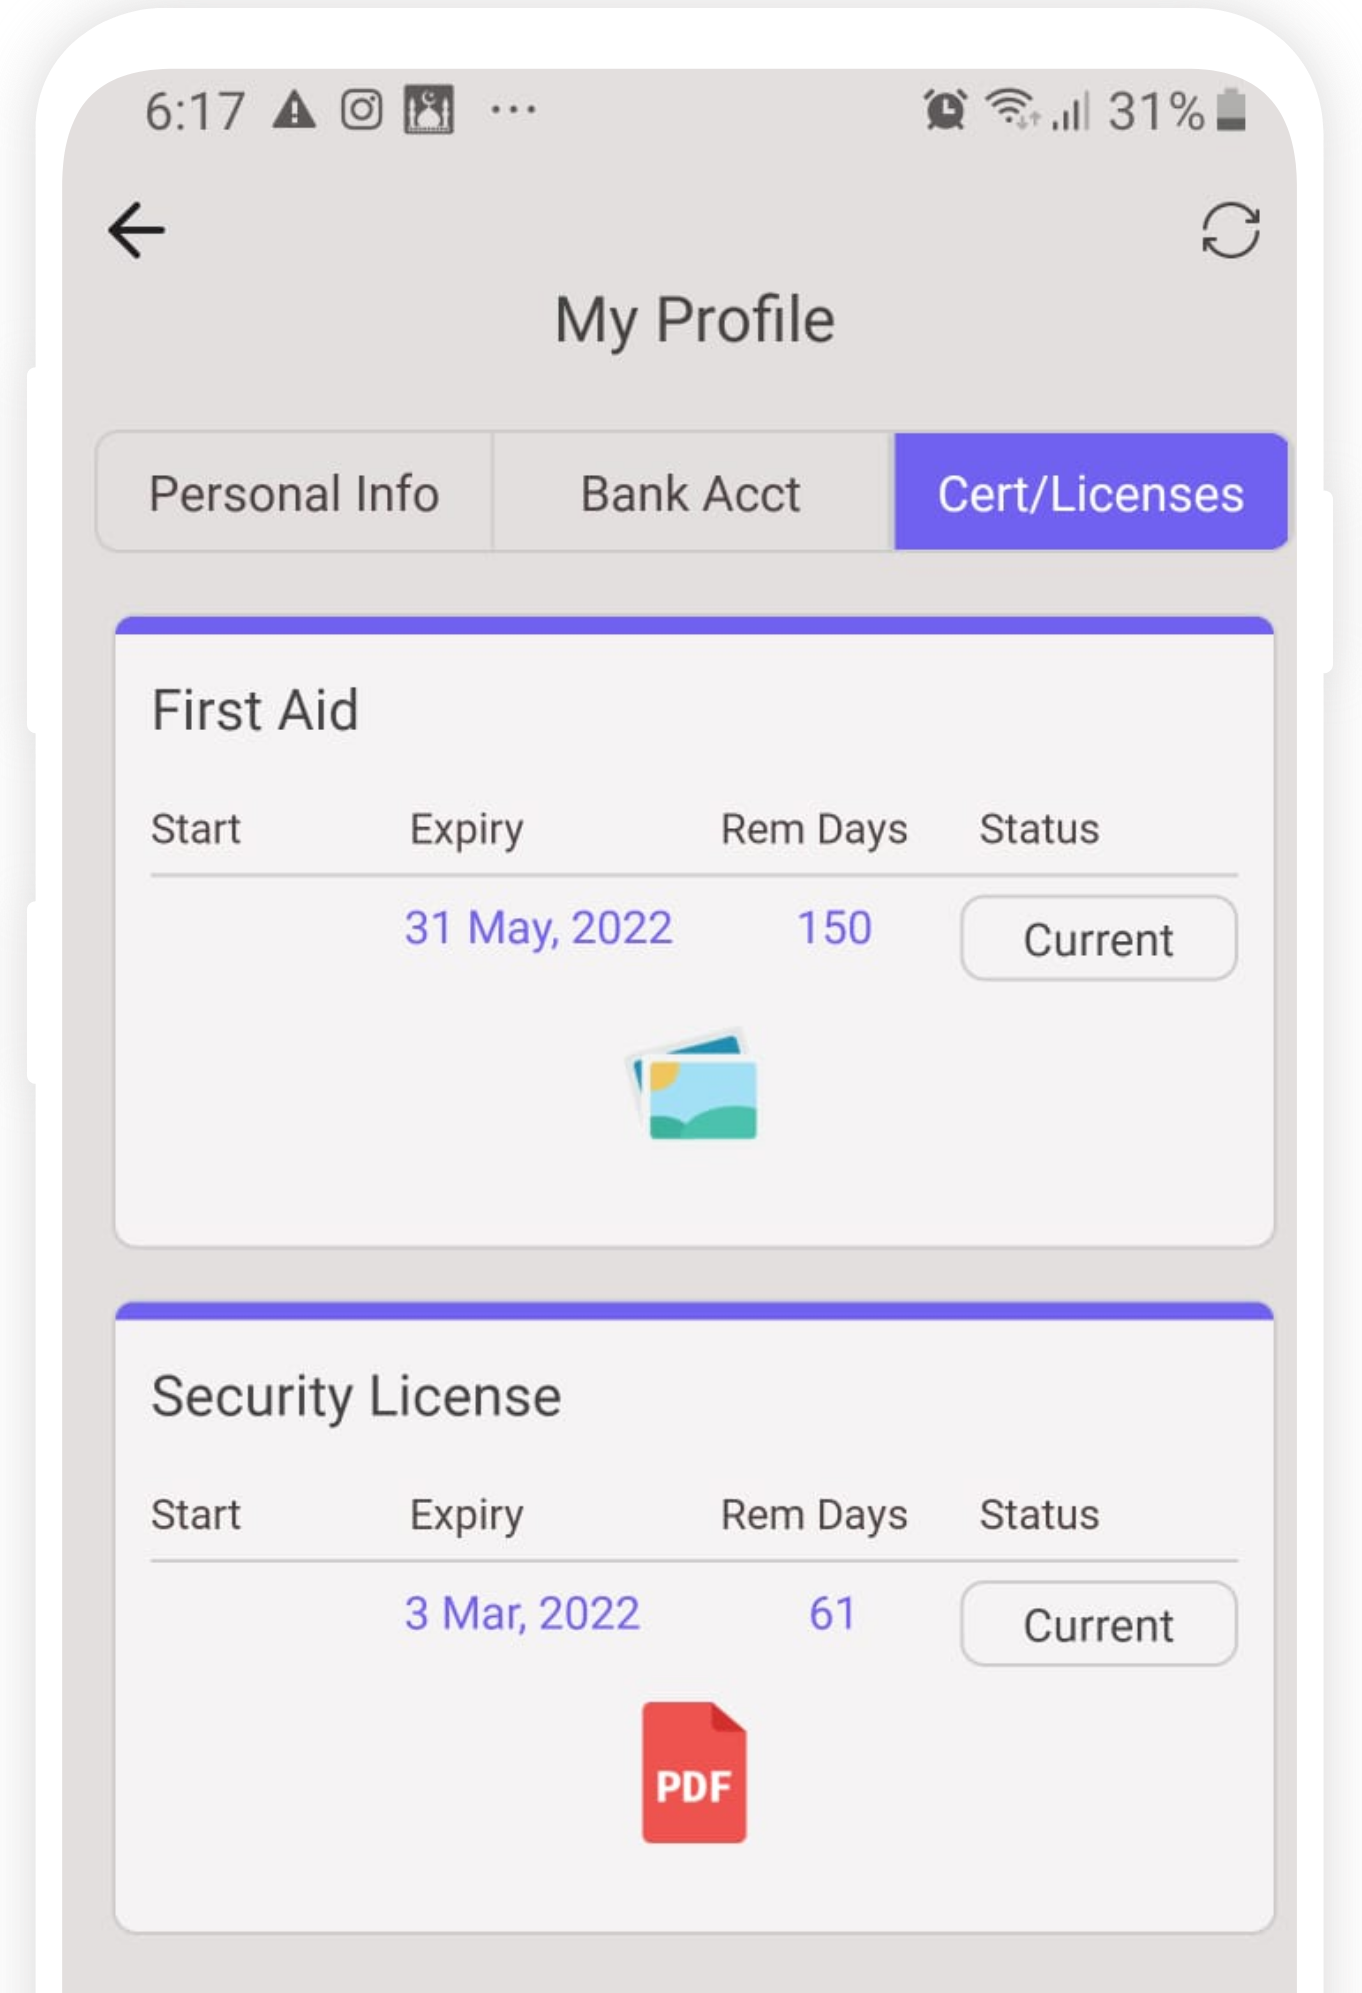
Task: Tap the Current status button for Security License
Action: pos(1098,1624)
